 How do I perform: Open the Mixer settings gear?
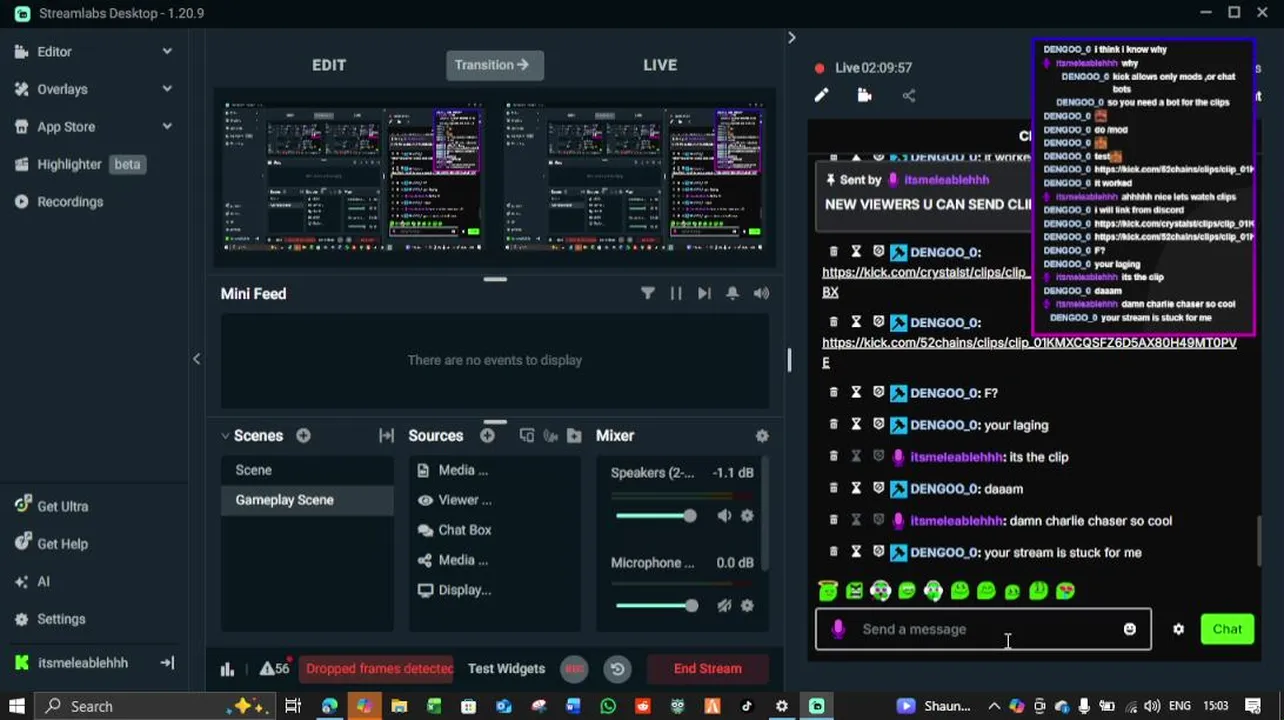tap(762, 436)
